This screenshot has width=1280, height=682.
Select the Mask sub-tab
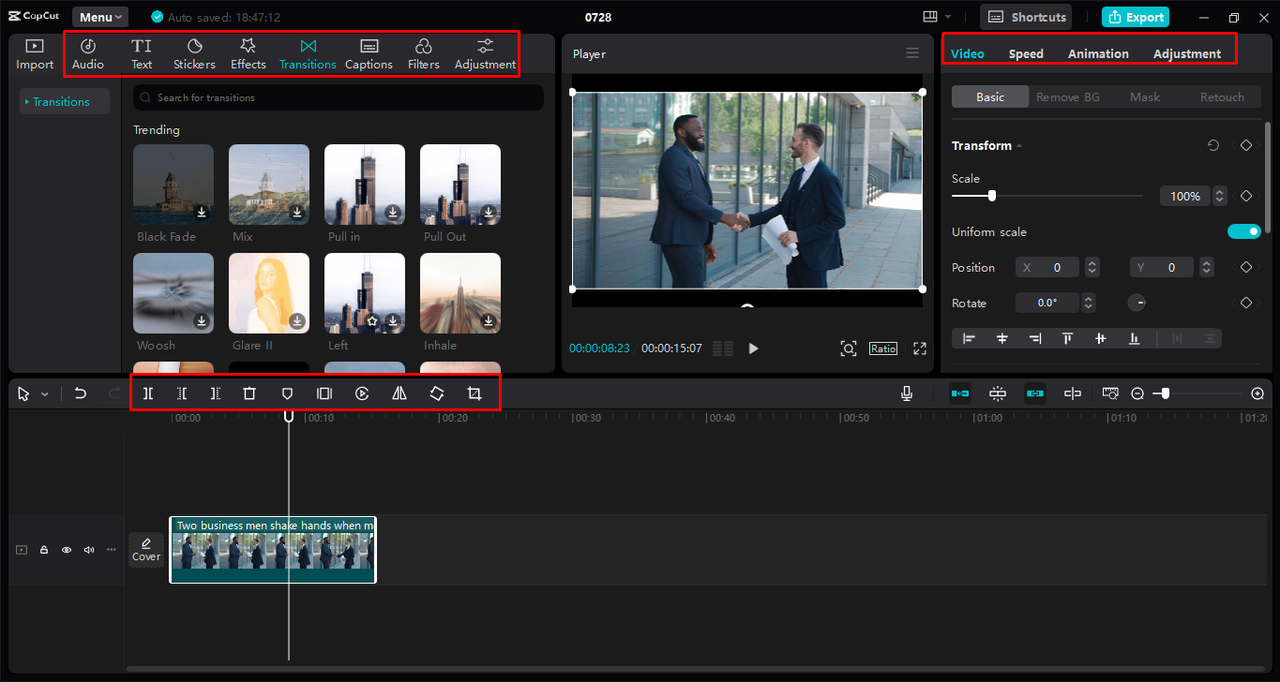[1145, 97]
